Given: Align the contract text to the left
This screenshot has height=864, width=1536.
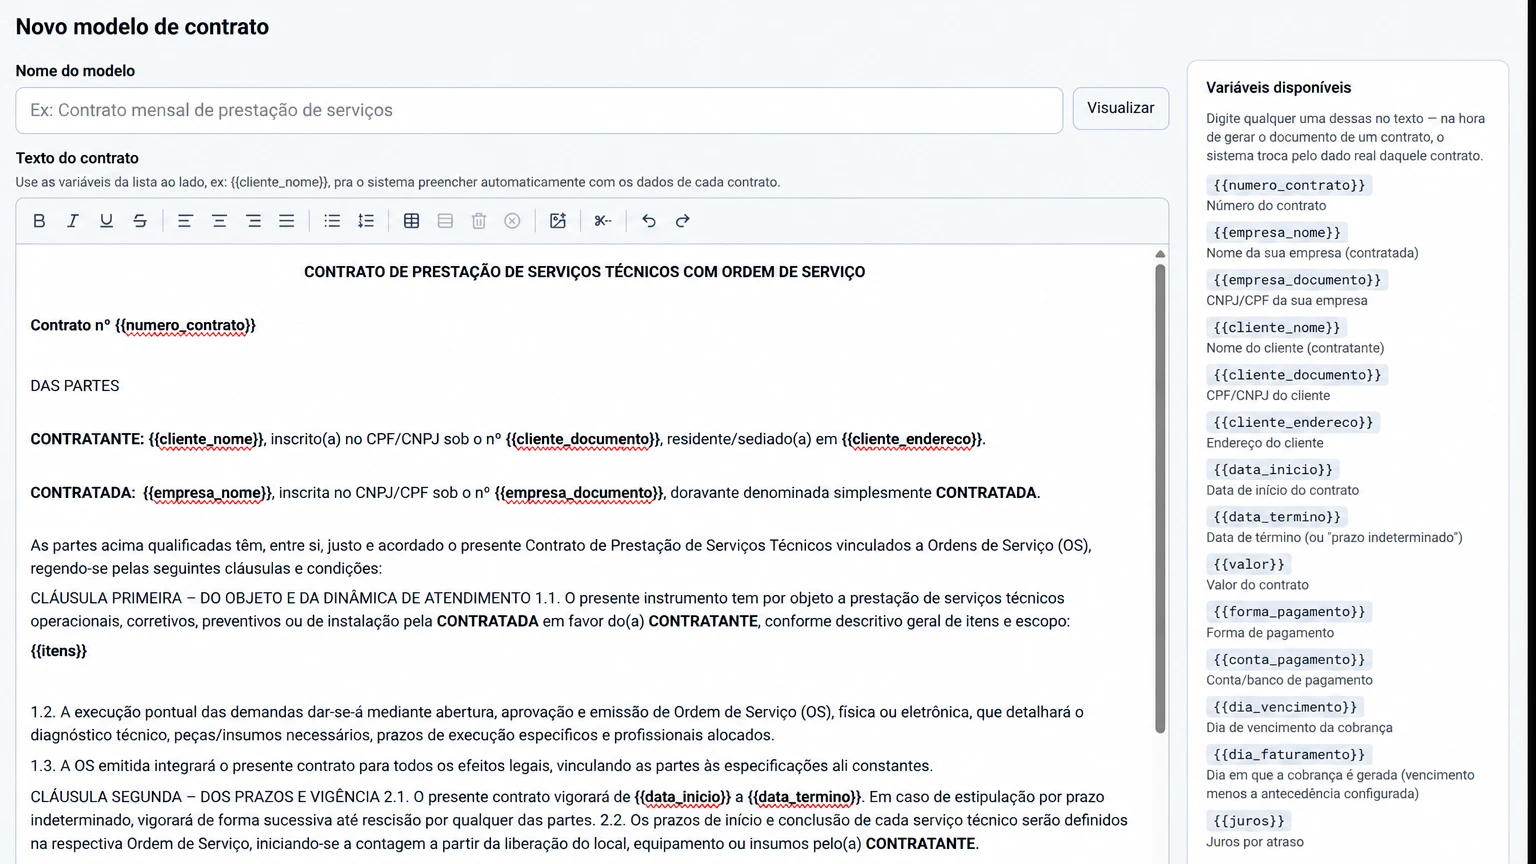Looking at the screenshot, I should [x=185, y=221].
